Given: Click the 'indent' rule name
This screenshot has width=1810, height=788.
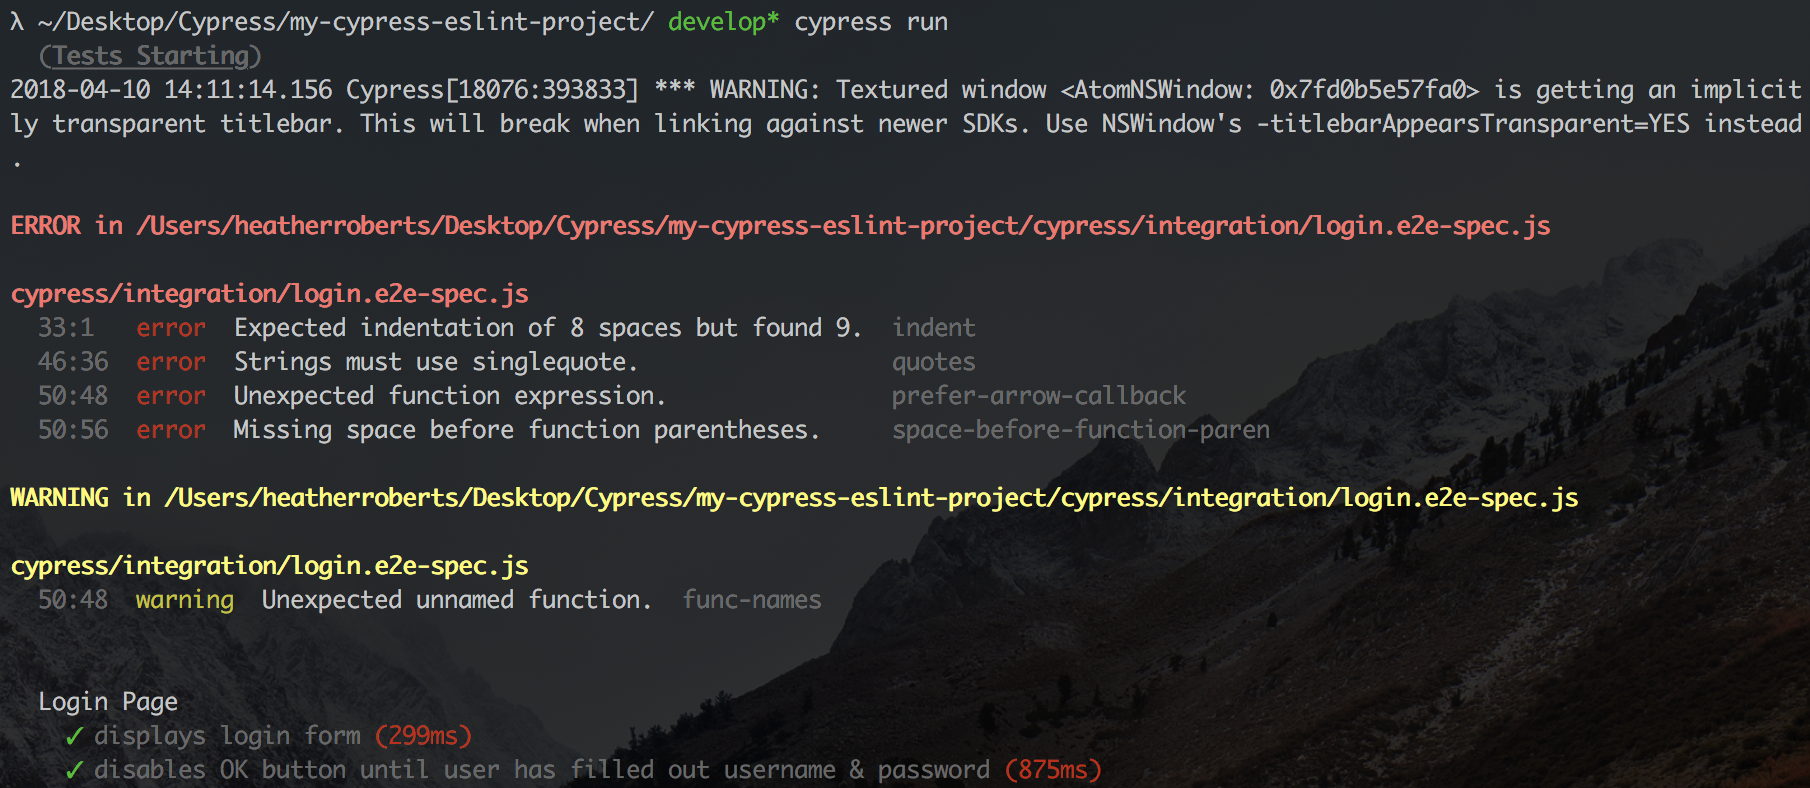Looking at the screenshot, I should [x=934, y=328].
